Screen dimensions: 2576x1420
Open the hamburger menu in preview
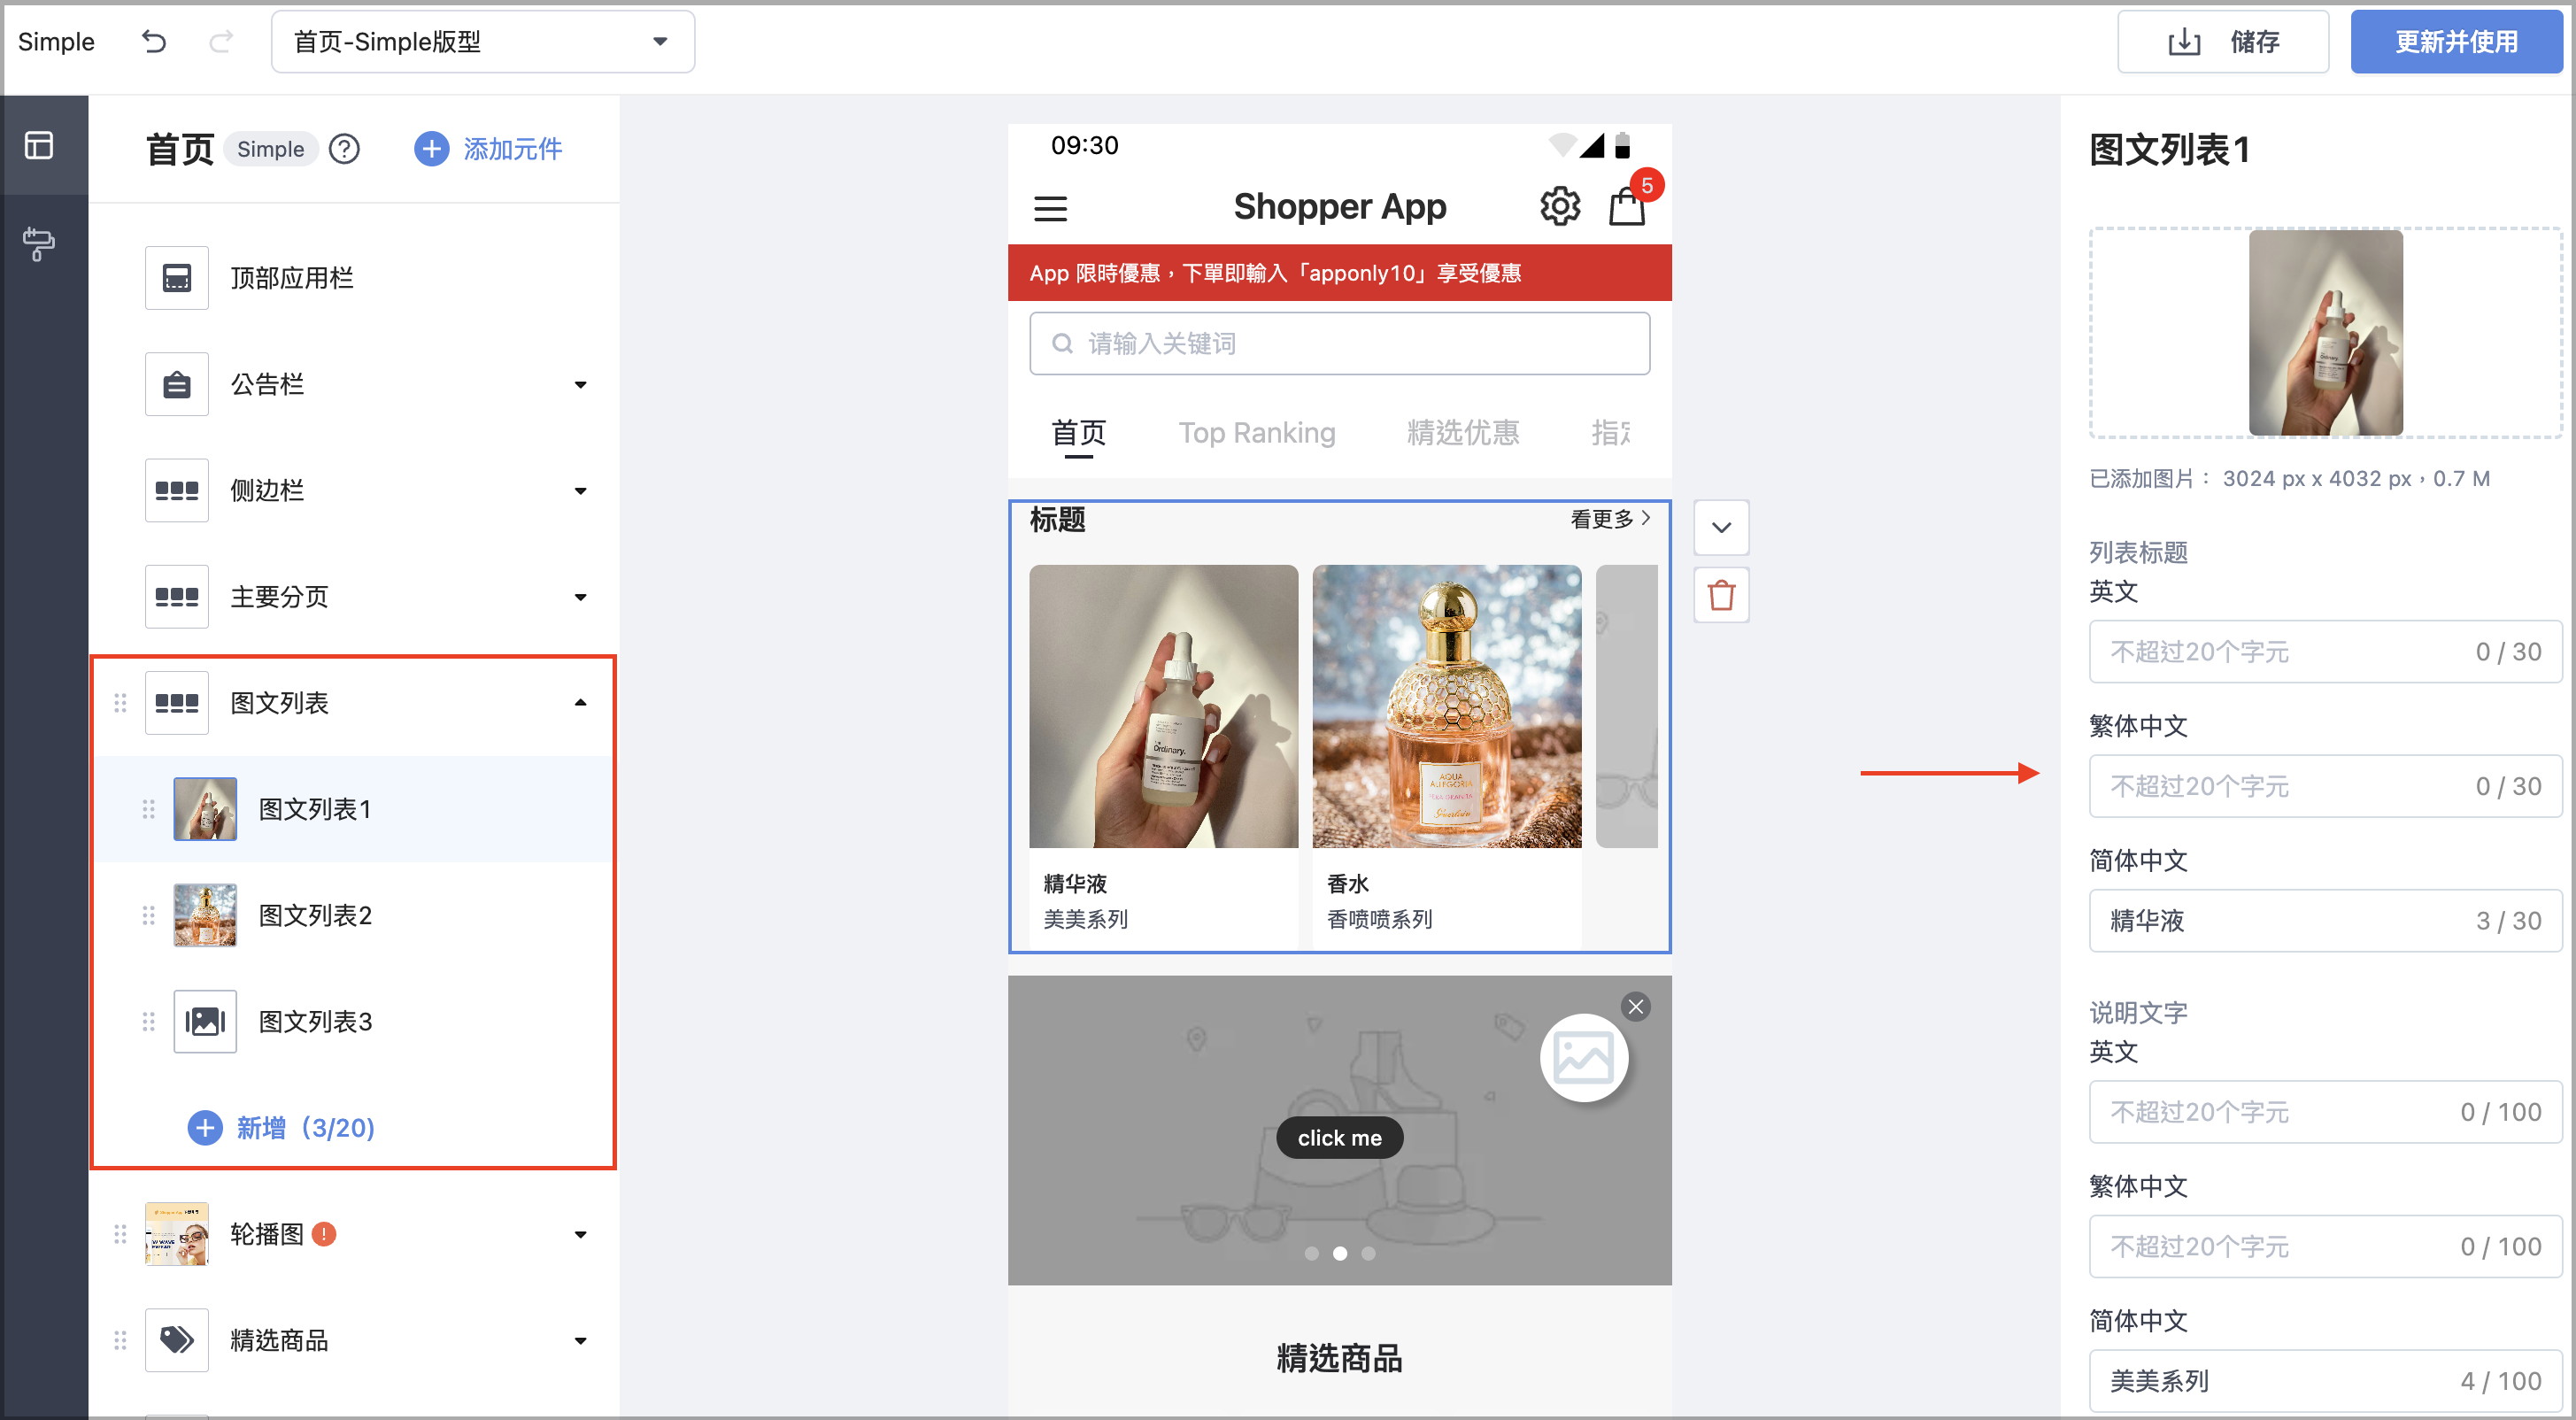pyautogui.click(x=1050, y=208)
